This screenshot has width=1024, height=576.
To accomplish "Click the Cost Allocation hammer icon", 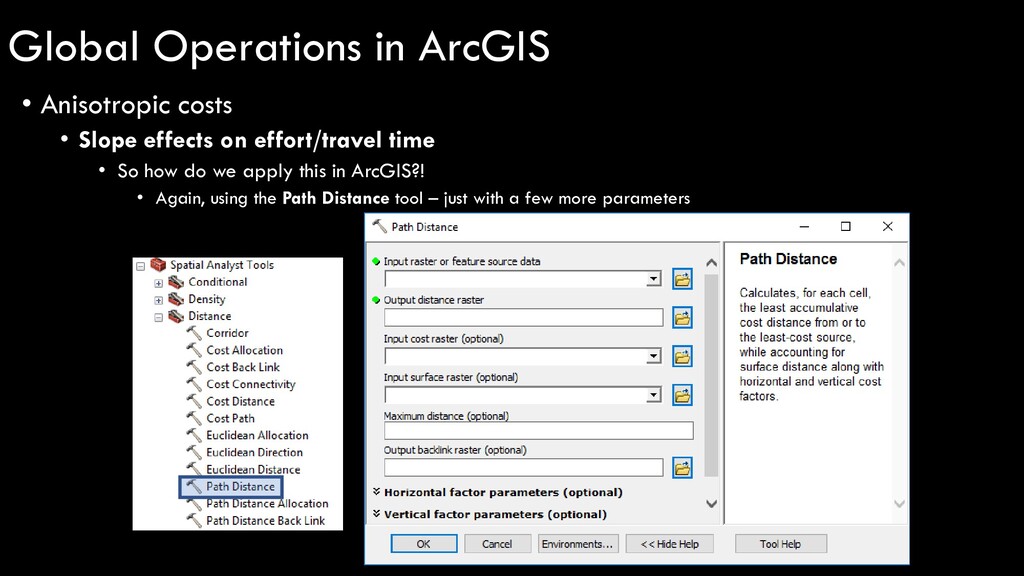I will (x=194, y=349).
